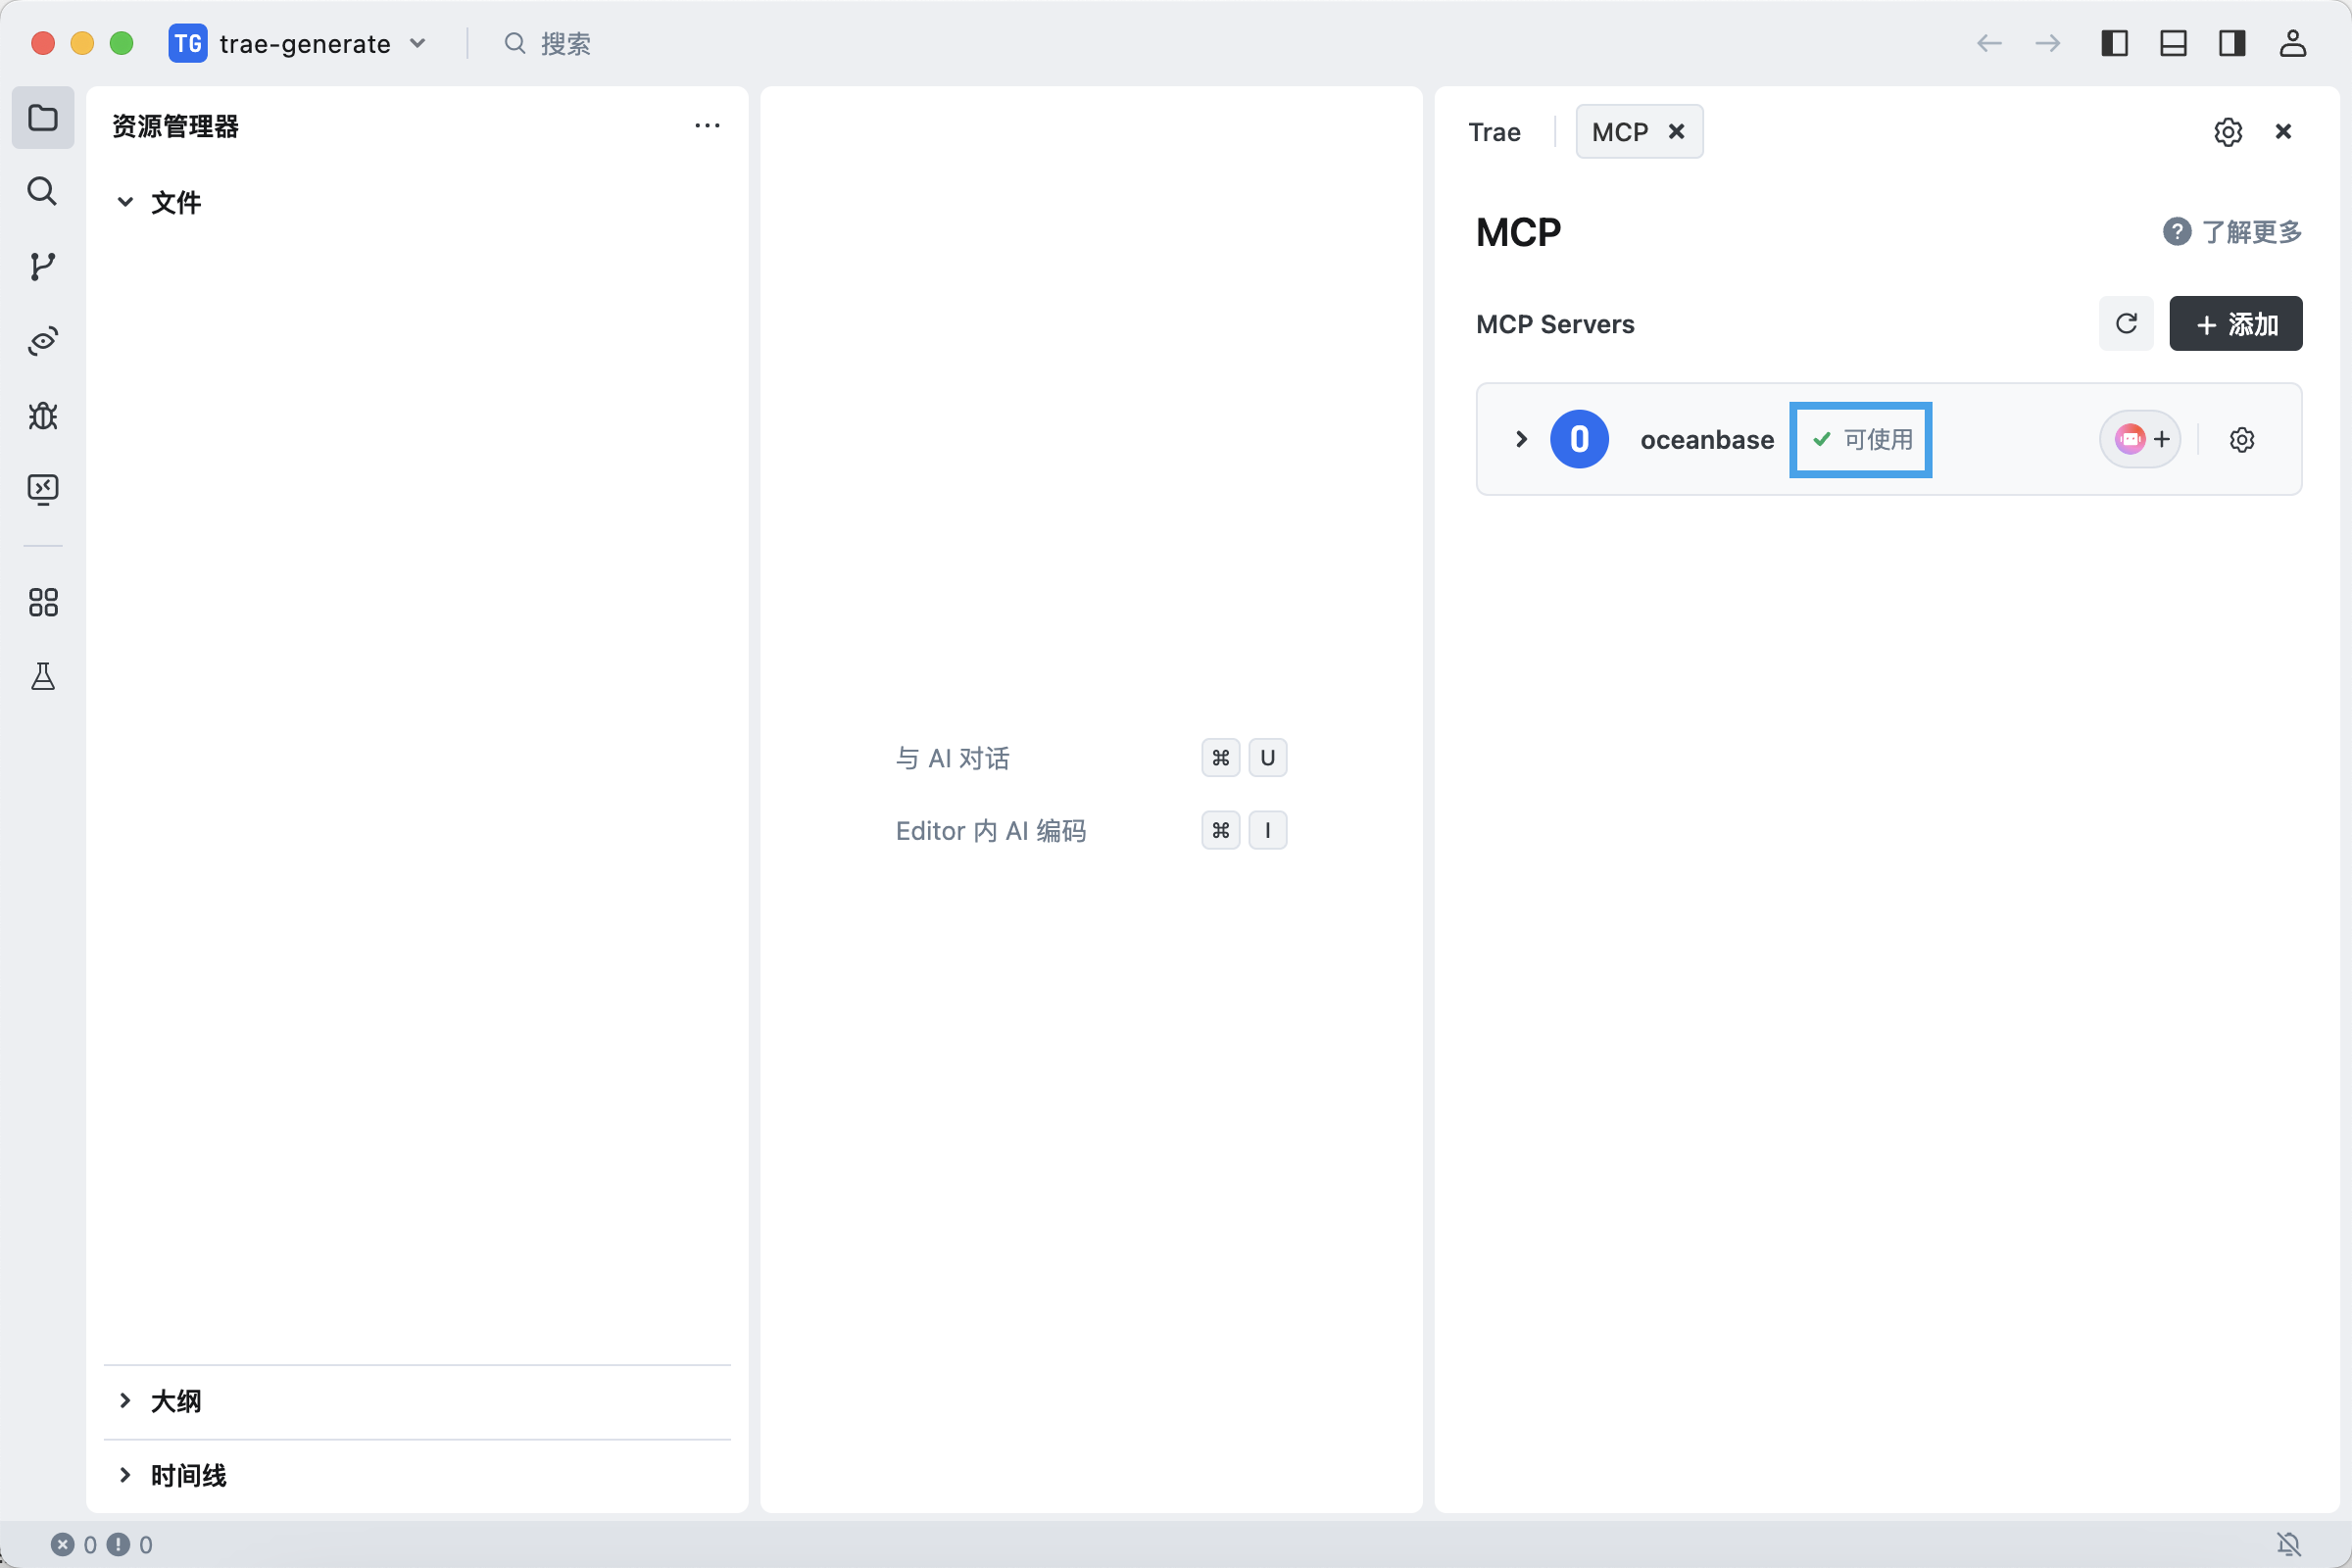The height and width of the screenshot is (1568, 2352).
Task: Toggle the left sidebar layout
Action: (2114, 43)
